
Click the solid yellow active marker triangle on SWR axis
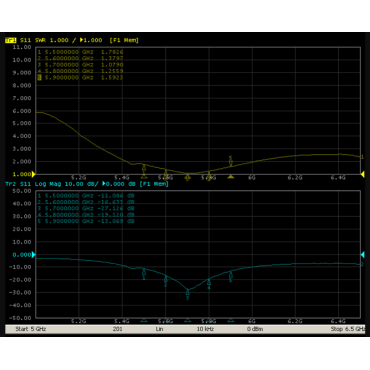pyautogui.click(x=231, y=177)
